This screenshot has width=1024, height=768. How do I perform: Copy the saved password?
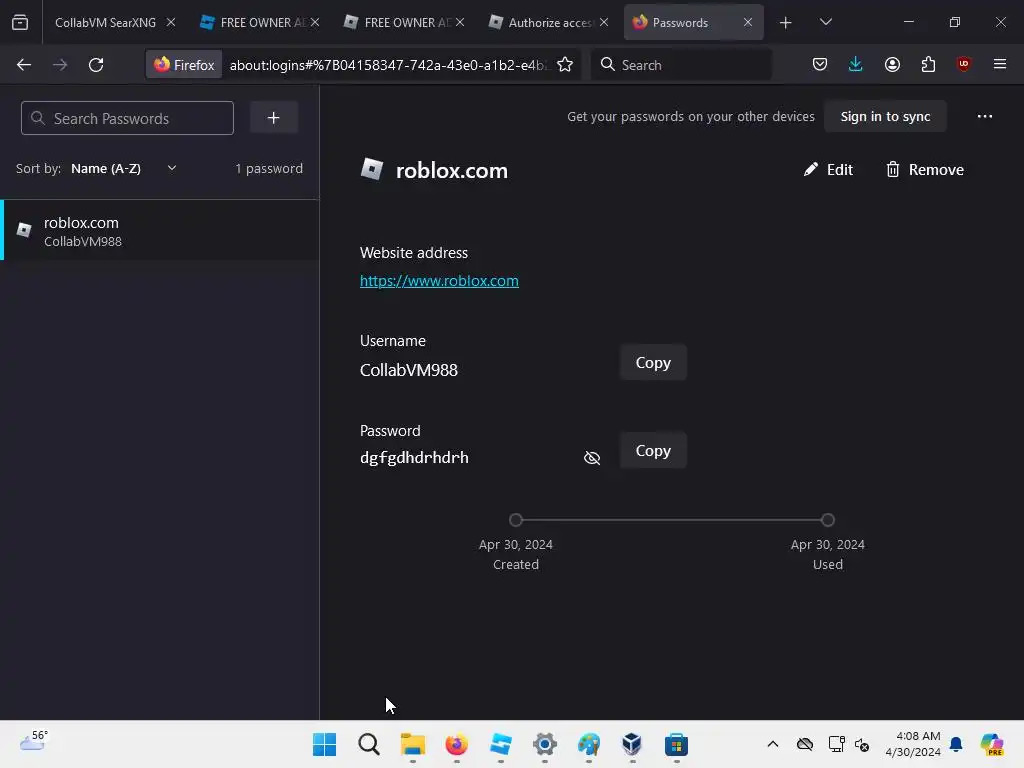tap(653, 451)
